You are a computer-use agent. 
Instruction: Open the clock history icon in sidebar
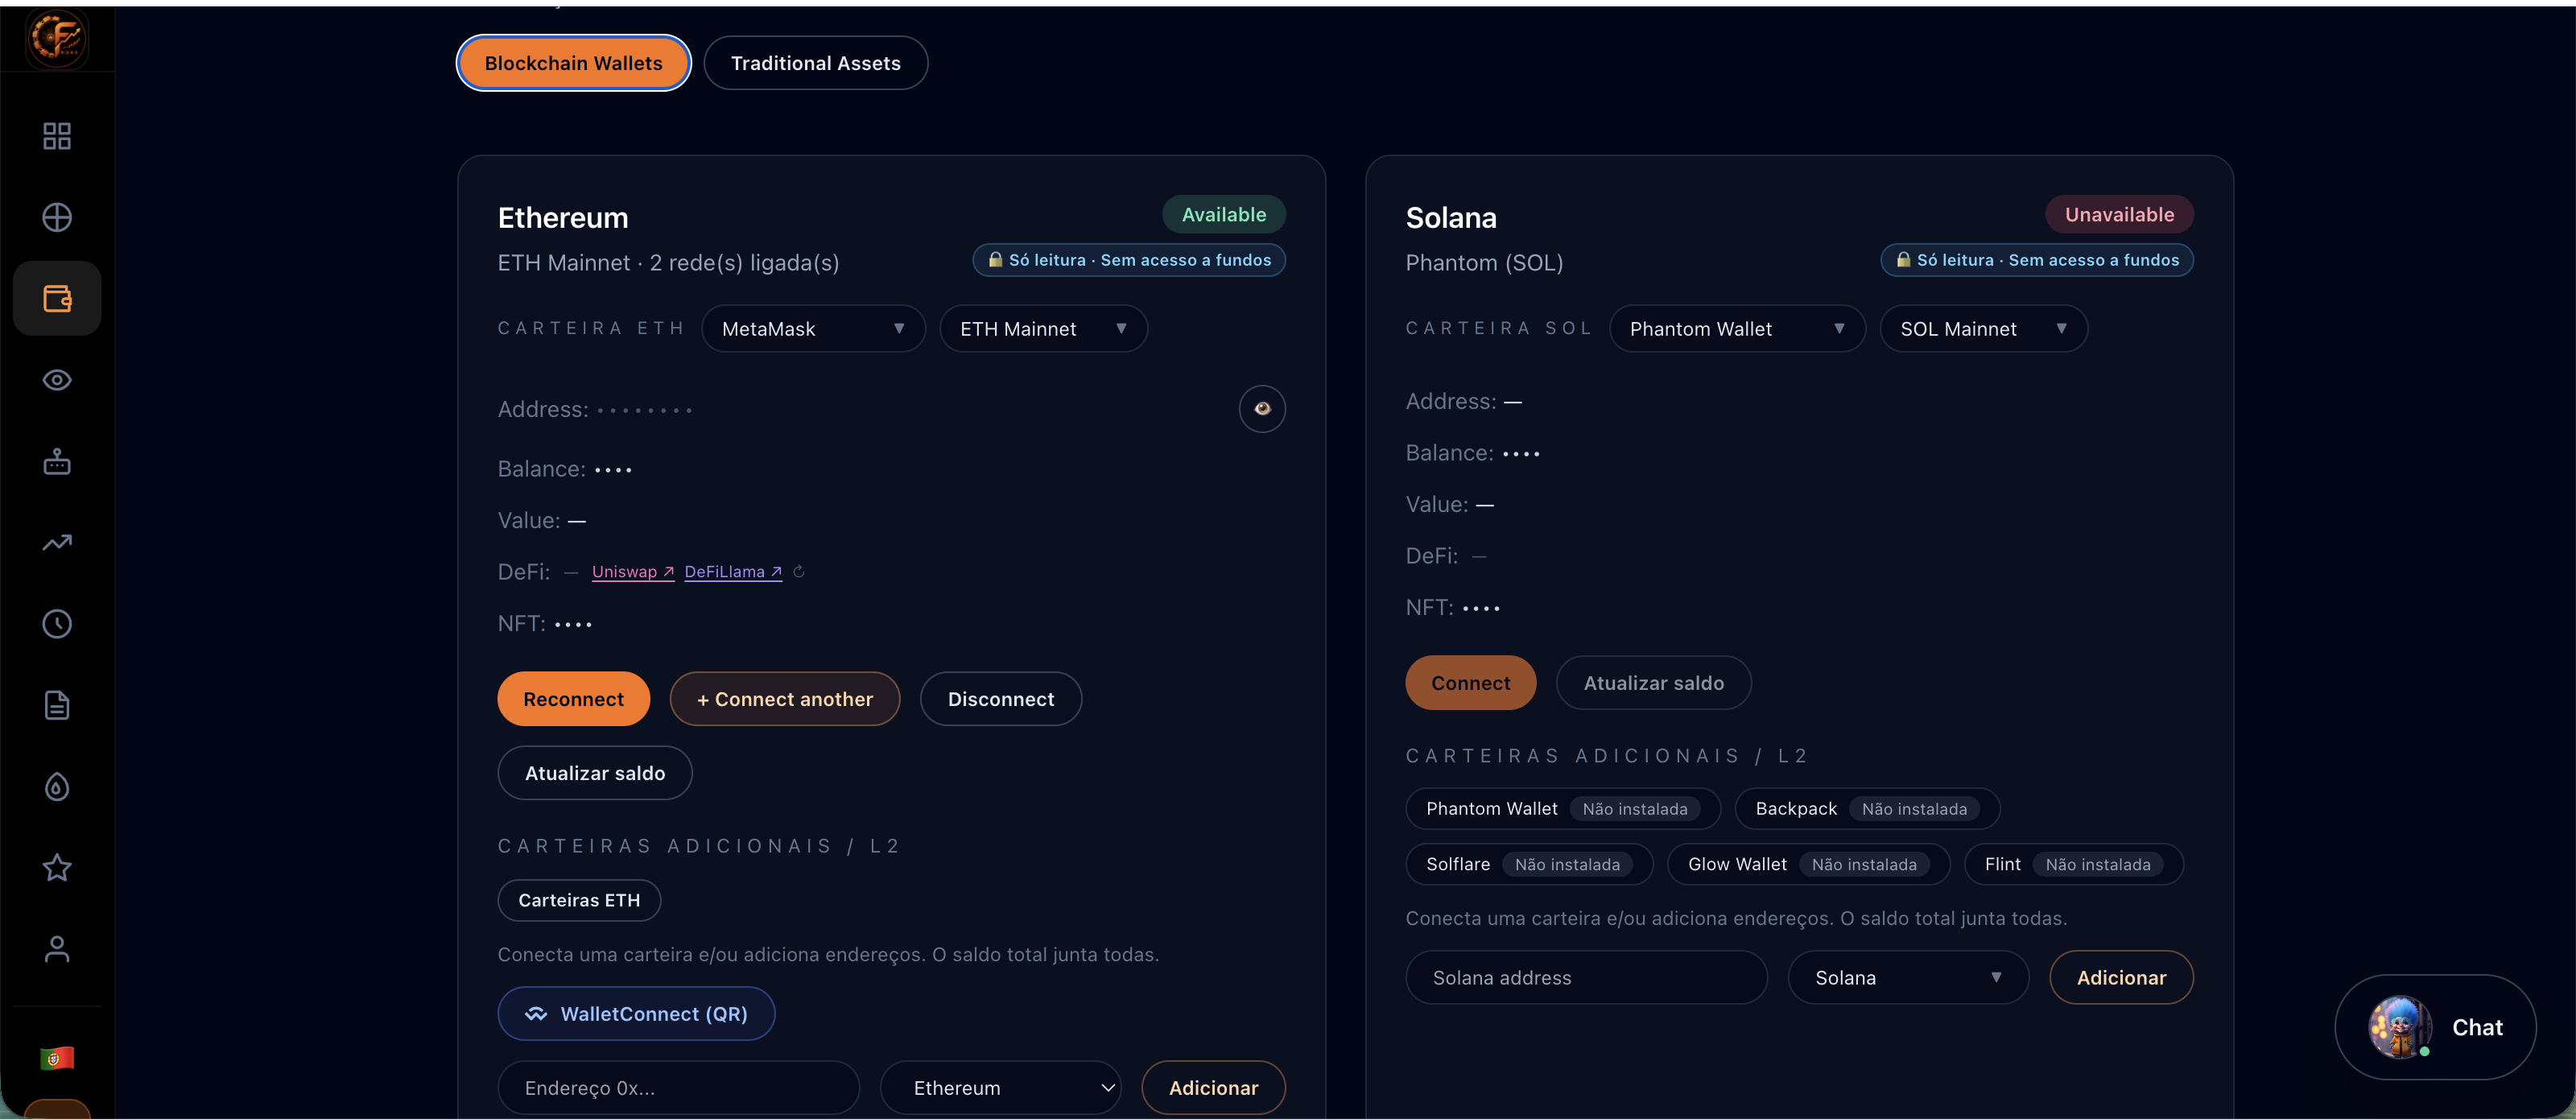pyautogui.click(x=57, y=624)
